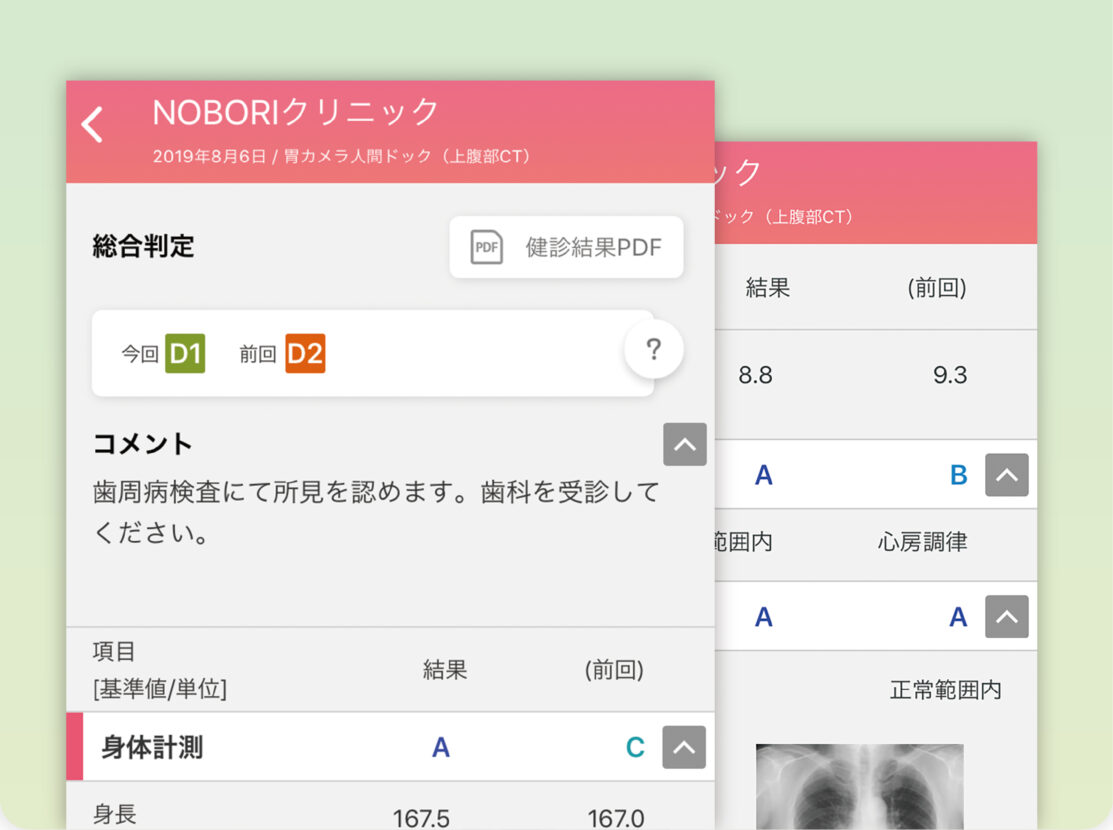Viewport: 1113px width, 830px height.
Task: Click the 総合判定 heading
Action: tap(144, 247)
